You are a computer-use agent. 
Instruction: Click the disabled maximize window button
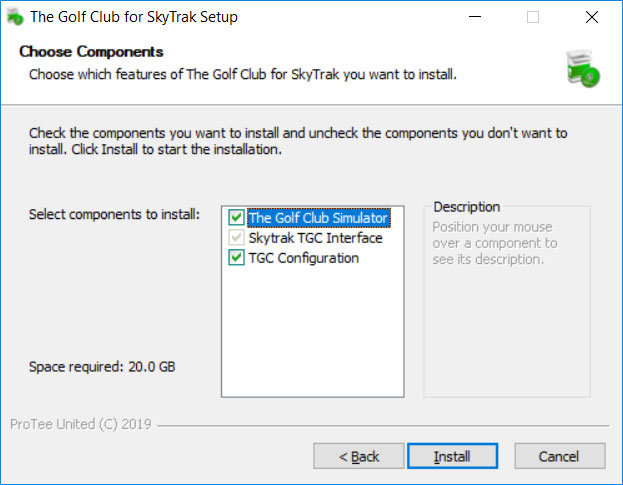(533, 17)
